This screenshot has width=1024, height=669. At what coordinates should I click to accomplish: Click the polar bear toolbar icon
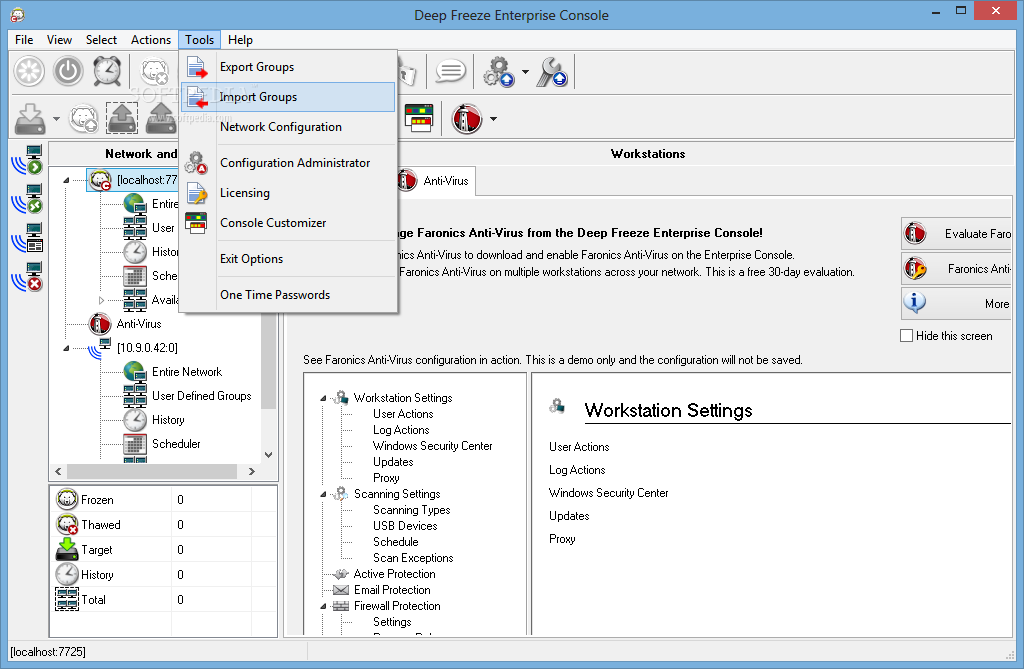155,71
